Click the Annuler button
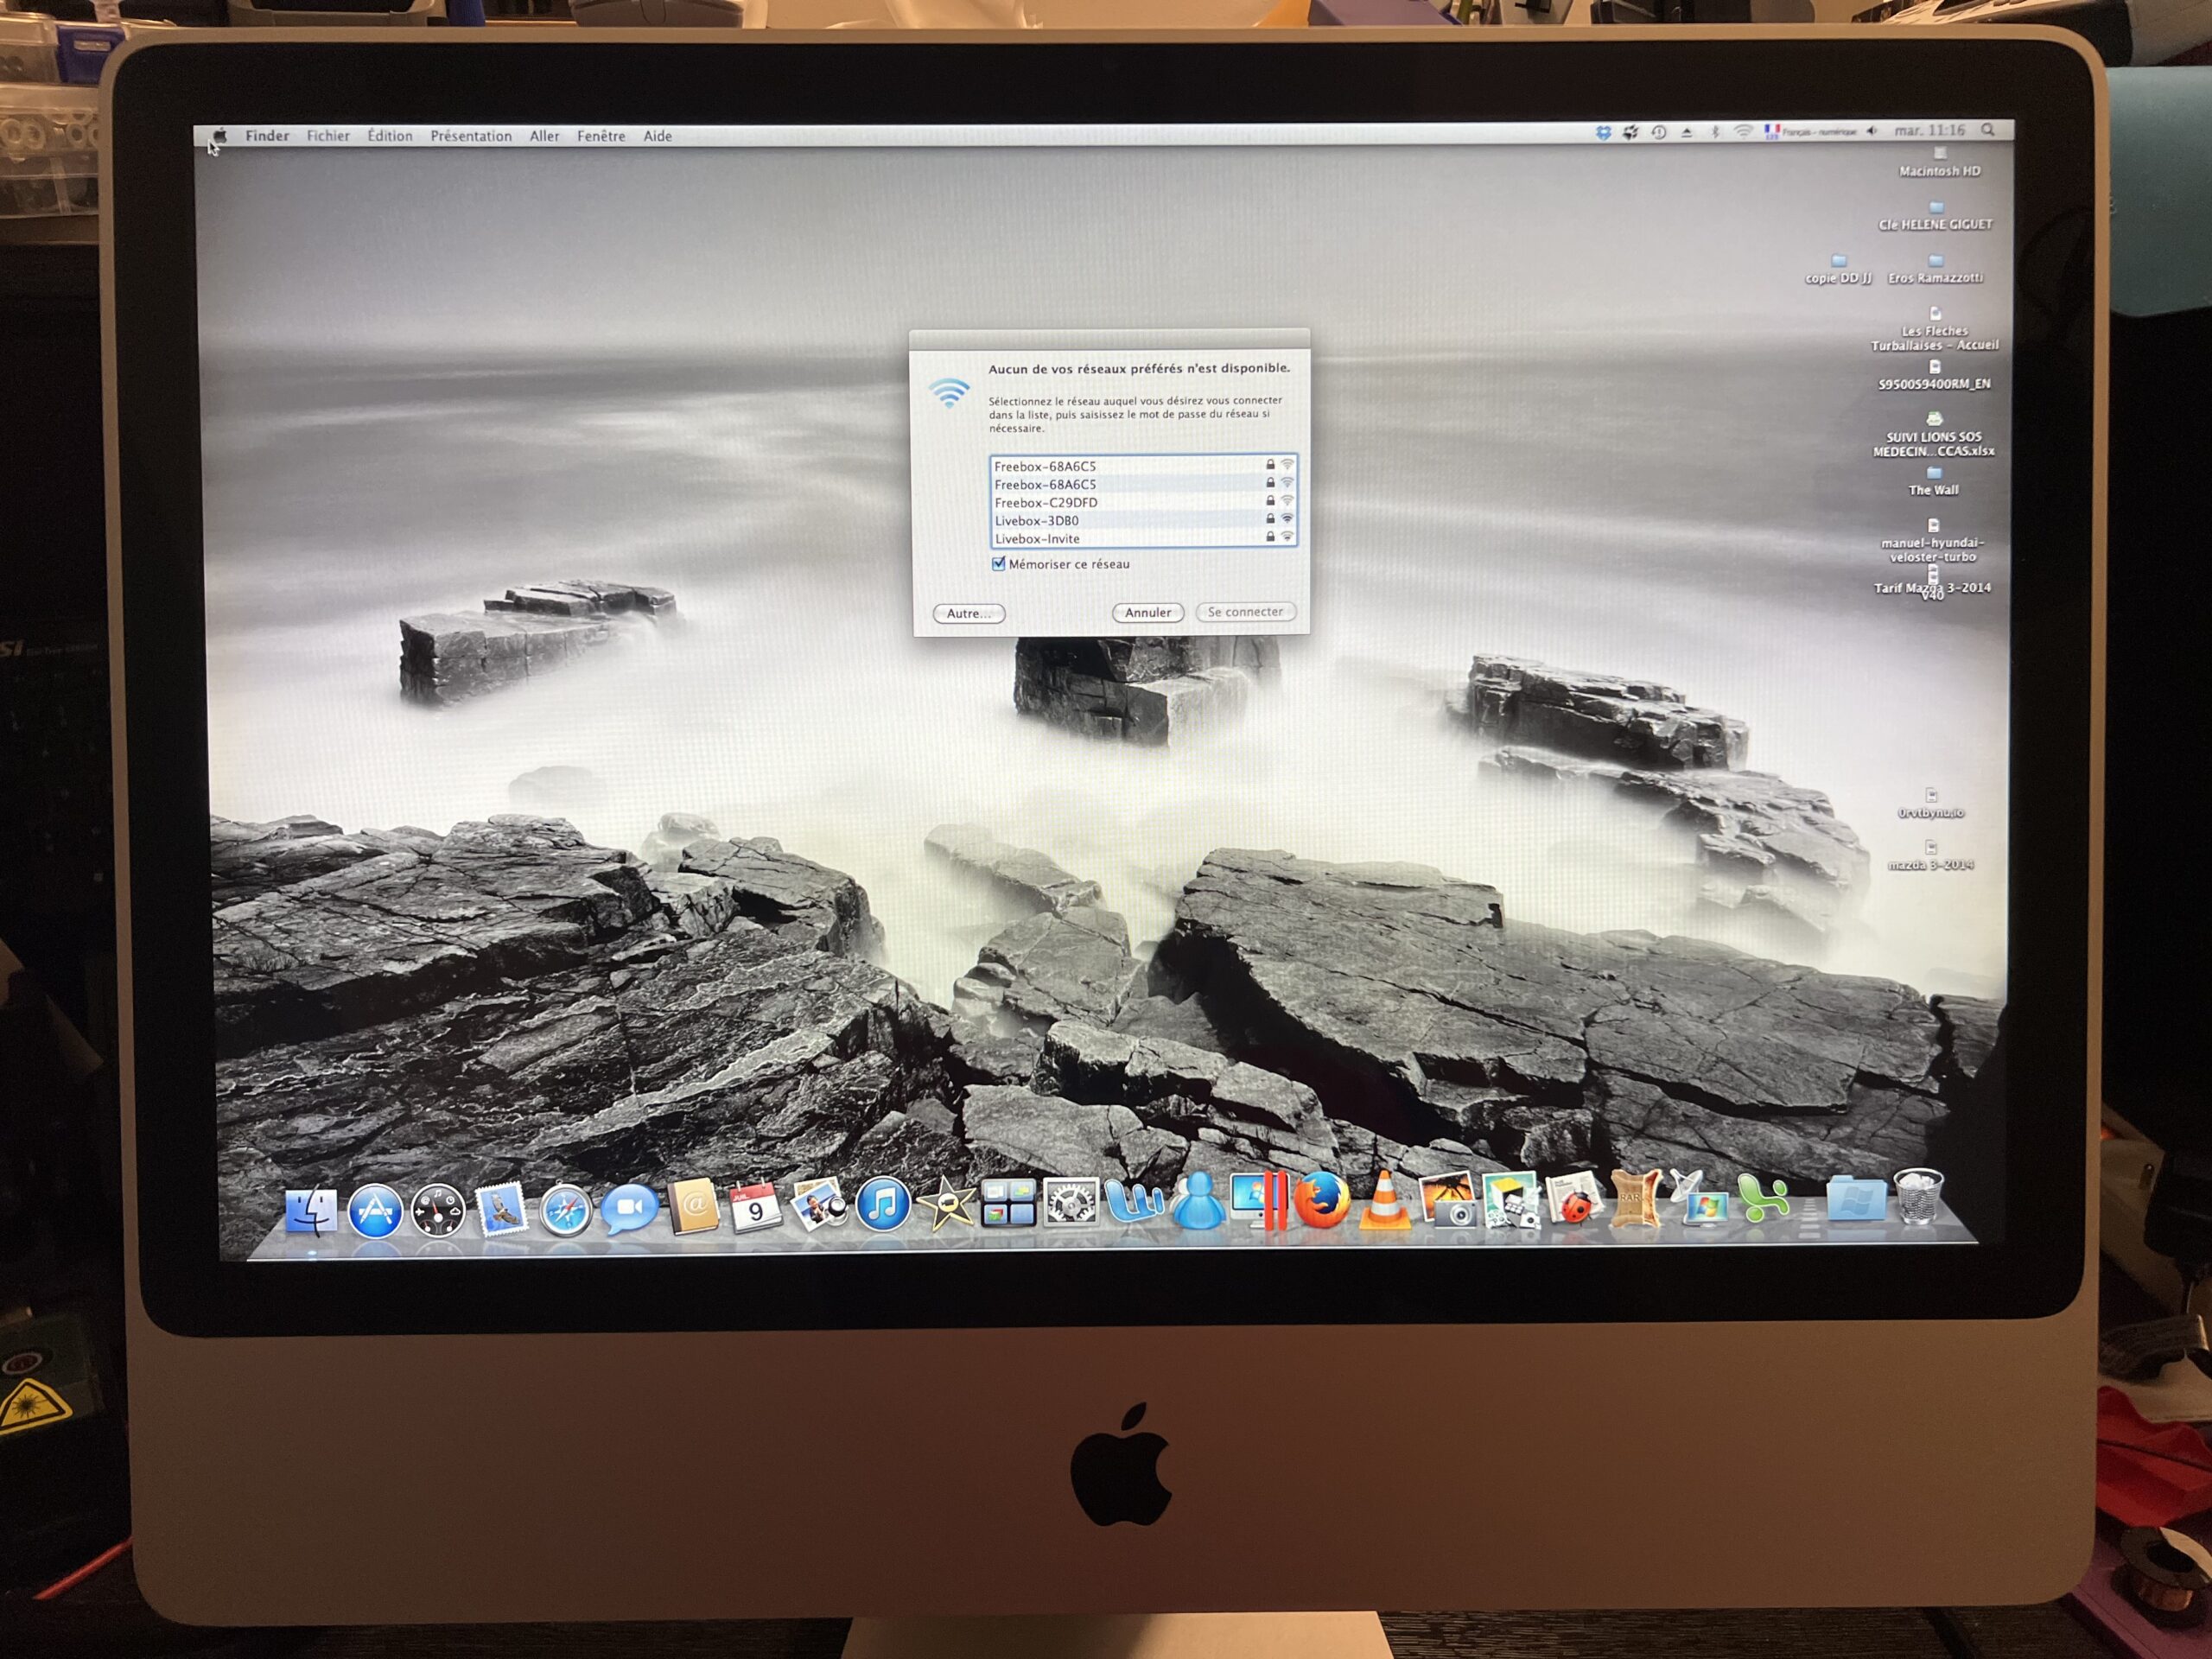This screenshot has width=2212, height=1659. 1147,613
